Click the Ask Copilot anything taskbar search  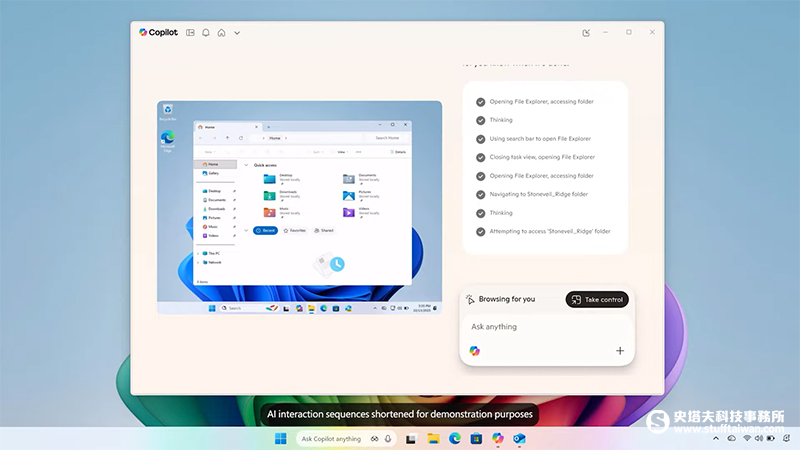click(331, 438)
